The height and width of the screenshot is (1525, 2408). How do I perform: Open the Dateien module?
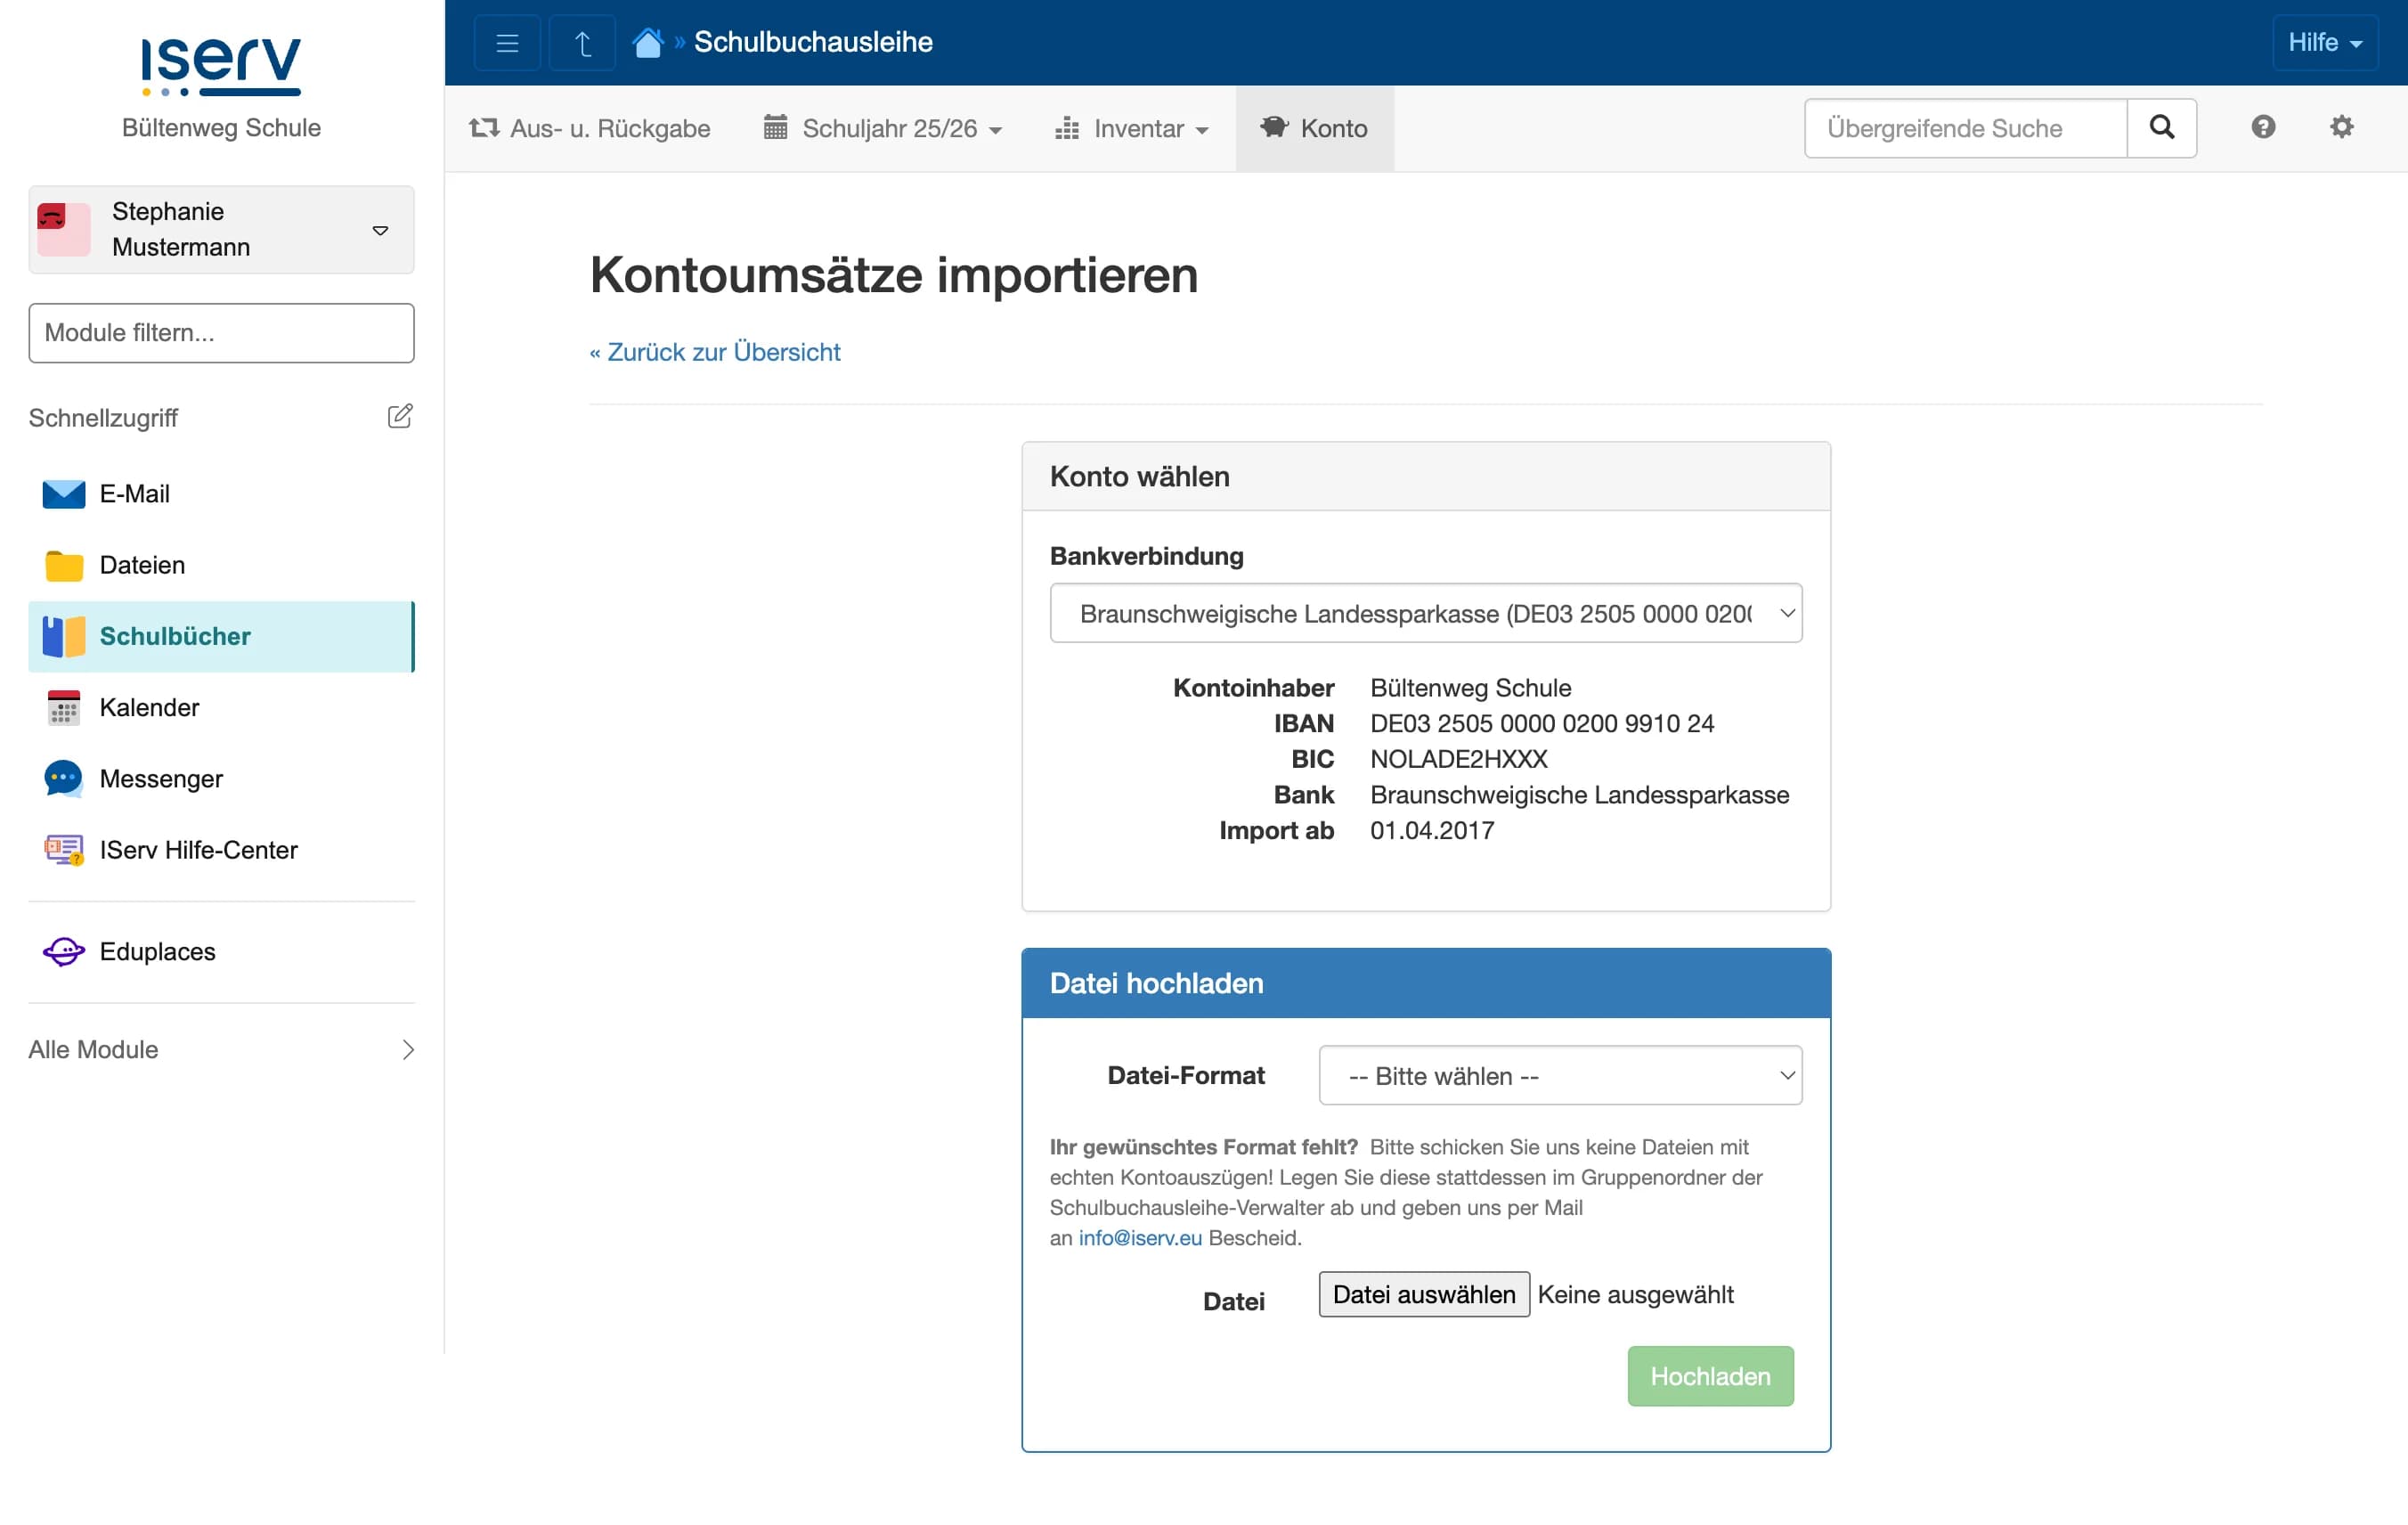click(141, 565)
